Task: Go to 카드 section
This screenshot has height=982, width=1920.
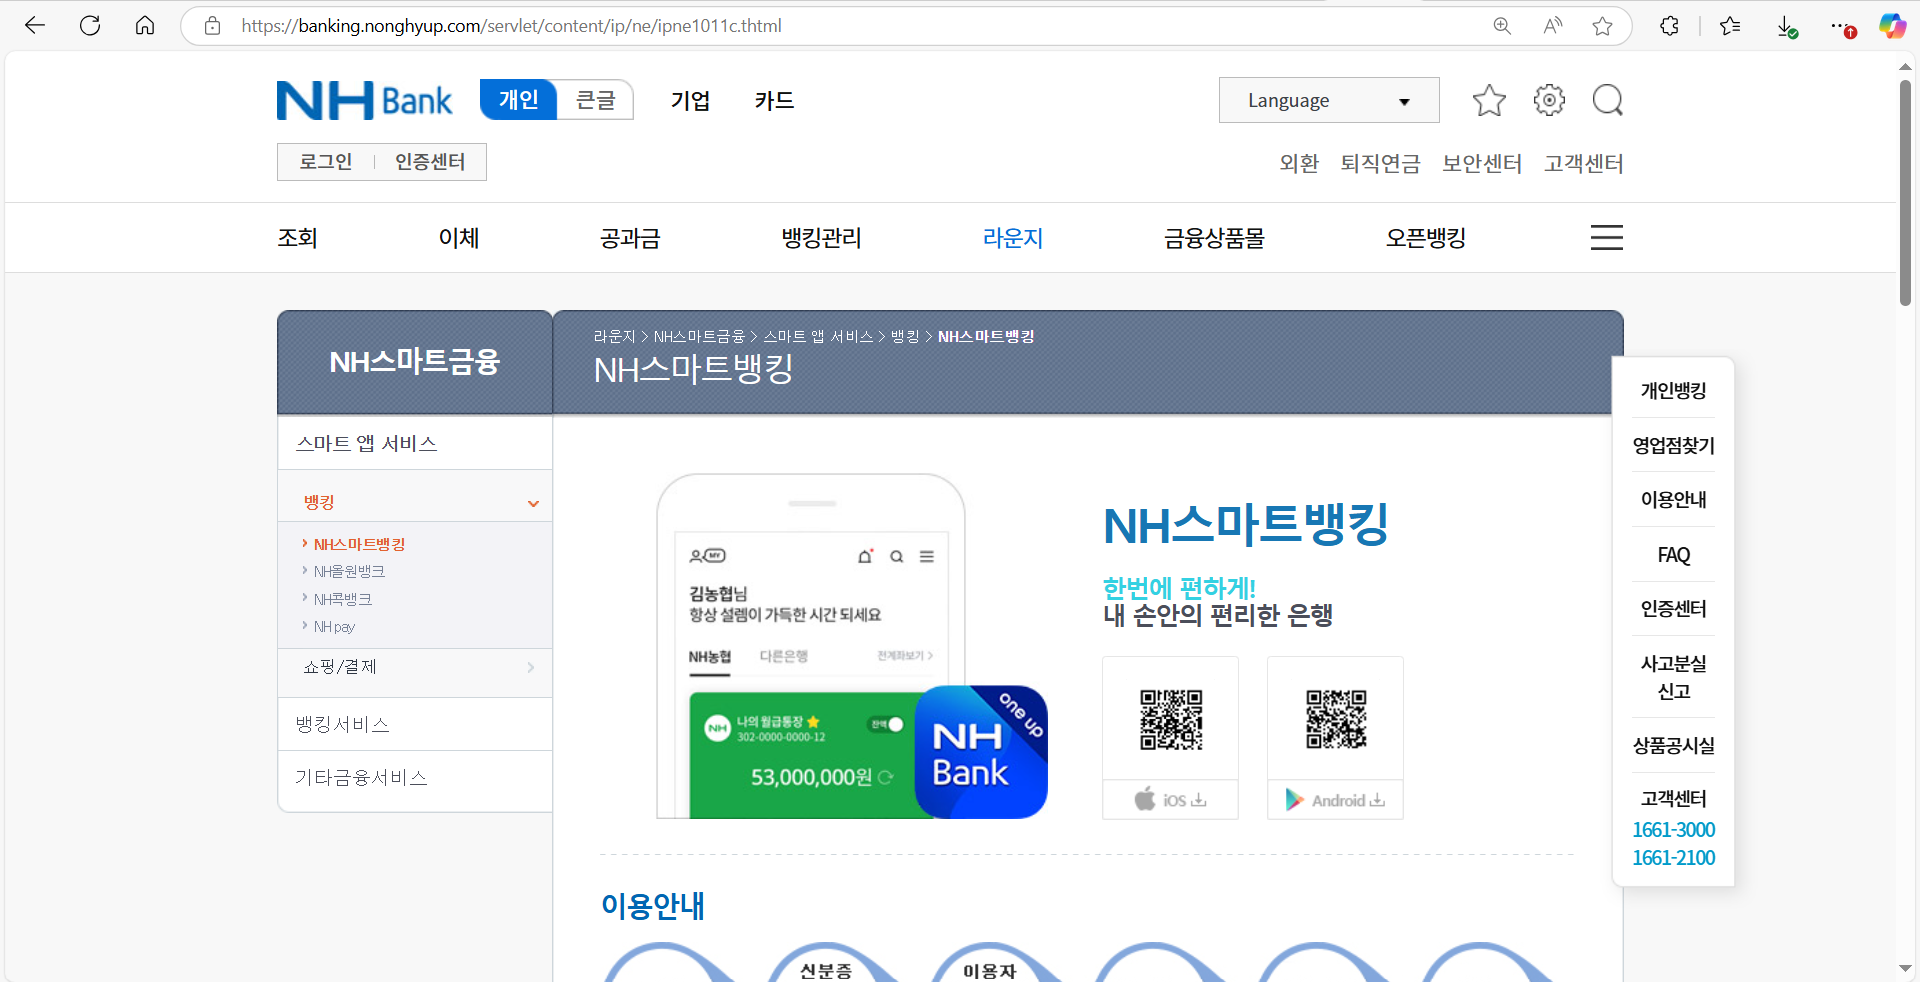Action: click(x=774, y=100)
